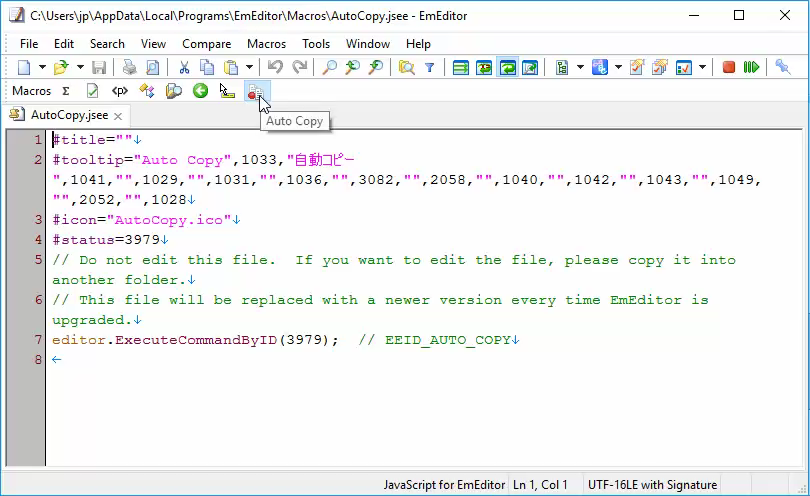Select the AutoCopy.jsee document tab
810x496 pixels.
tap(69, 115)
